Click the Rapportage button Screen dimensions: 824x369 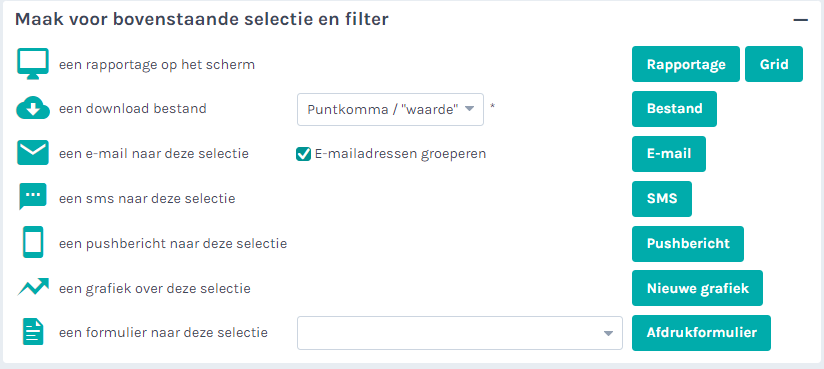[x=686, y=64]
